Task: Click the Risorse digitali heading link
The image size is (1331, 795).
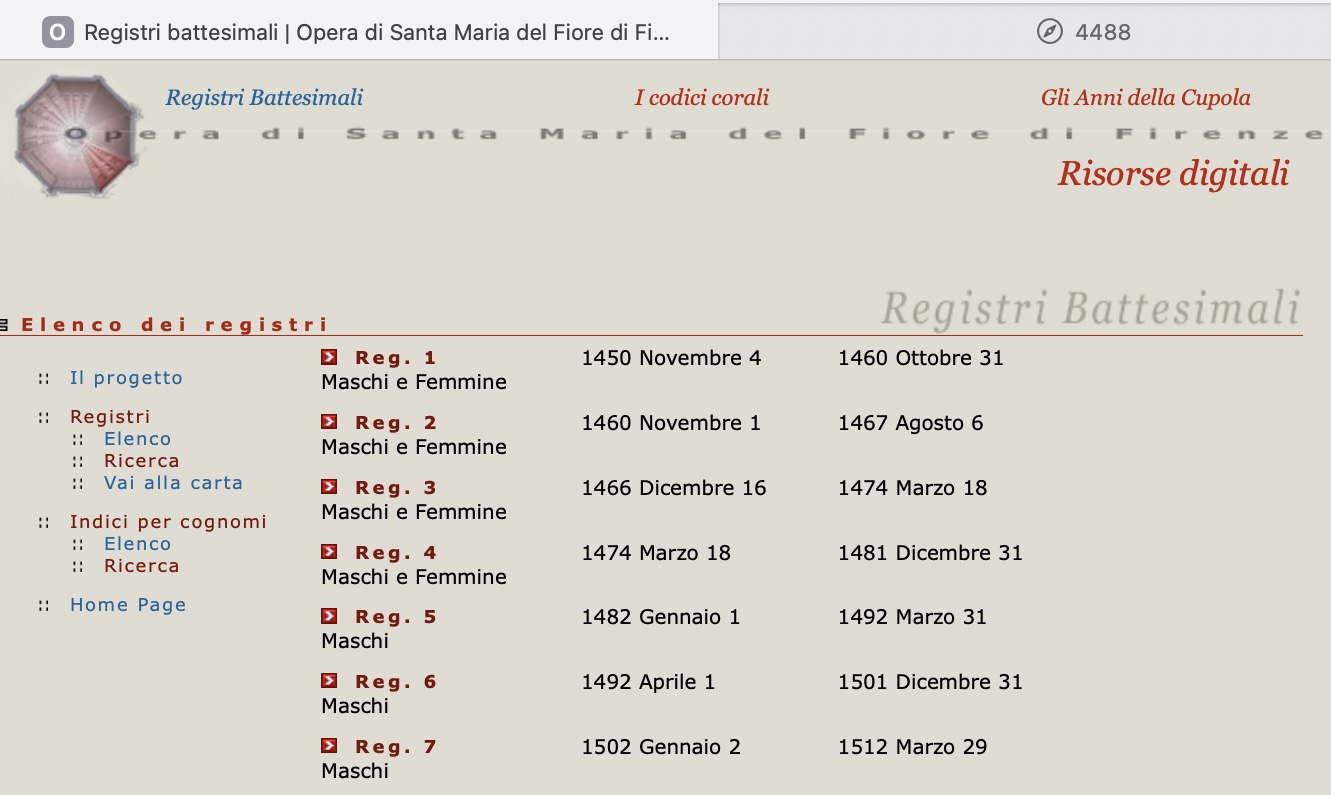Action: pyautogui.click(x=1173, y=174)
